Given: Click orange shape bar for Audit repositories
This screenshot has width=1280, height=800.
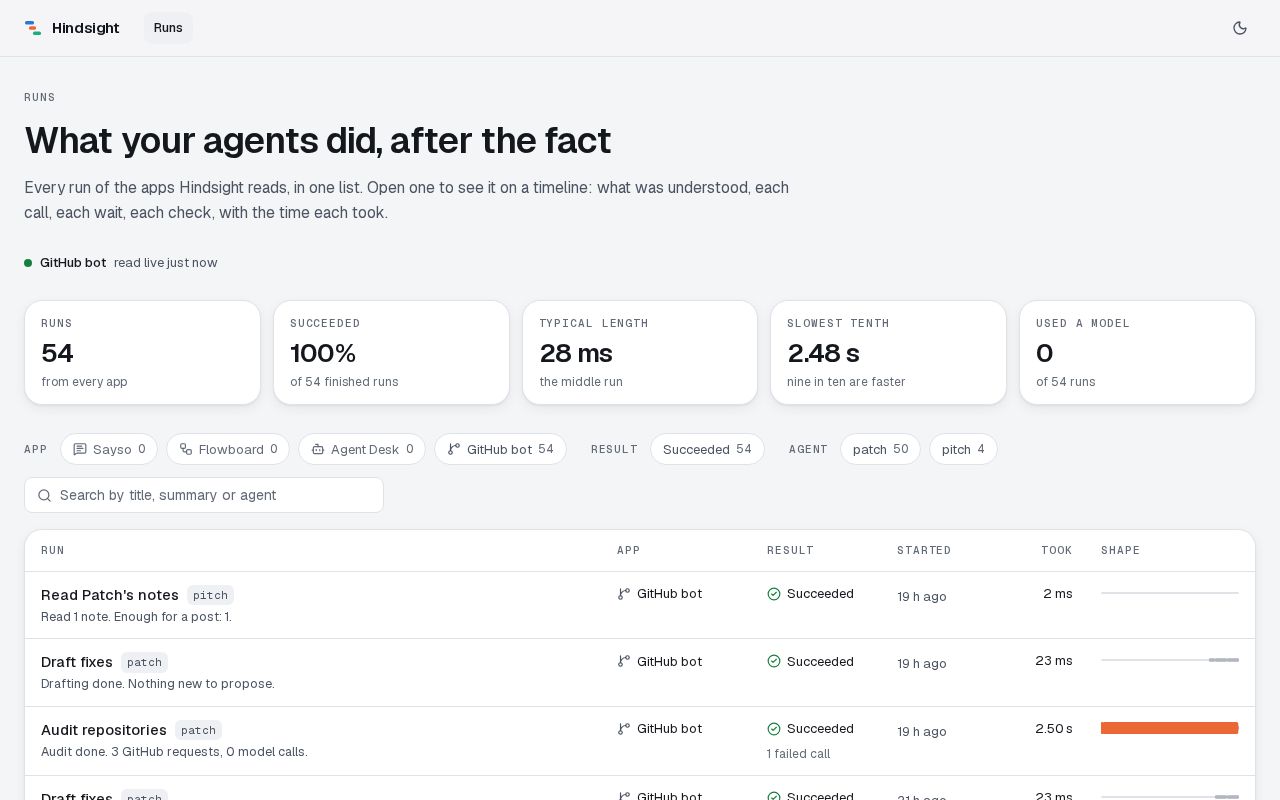Looking at the screenshot, I should 1170,728.
